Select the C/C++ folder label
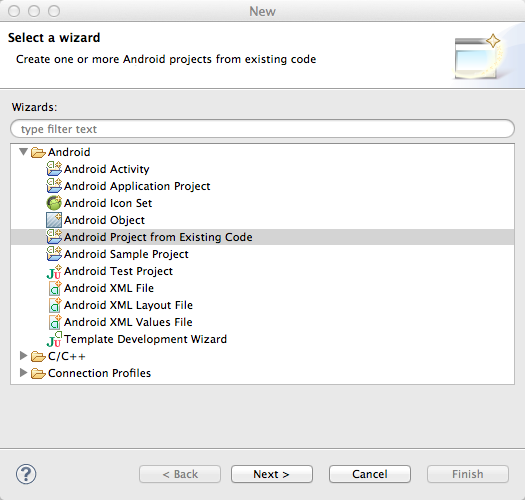Viewport: 525px width, 500px height. click(x=67, y=356)
